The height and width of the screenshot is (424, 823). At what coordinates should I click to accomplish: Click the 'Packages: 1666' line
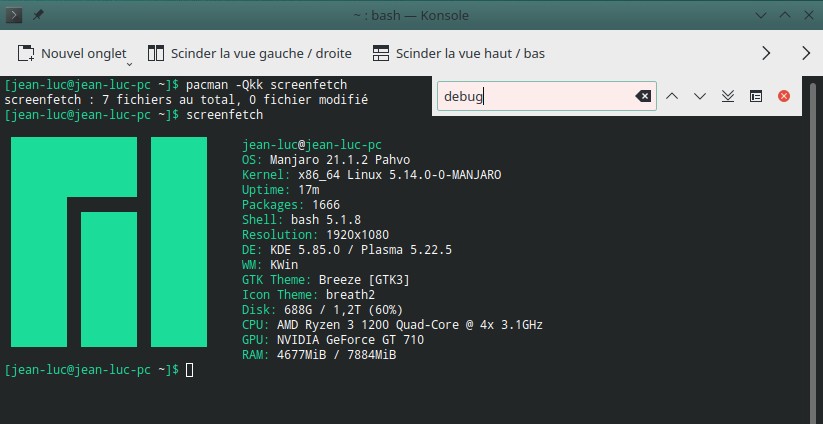click(291, 205)
